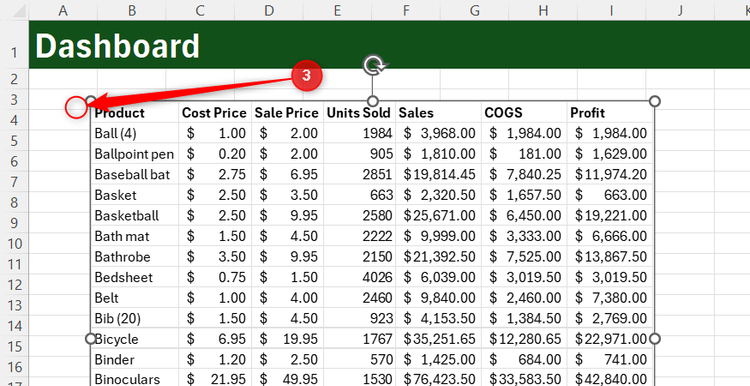
Task: Select row 8 header
Action: [14, 202]
